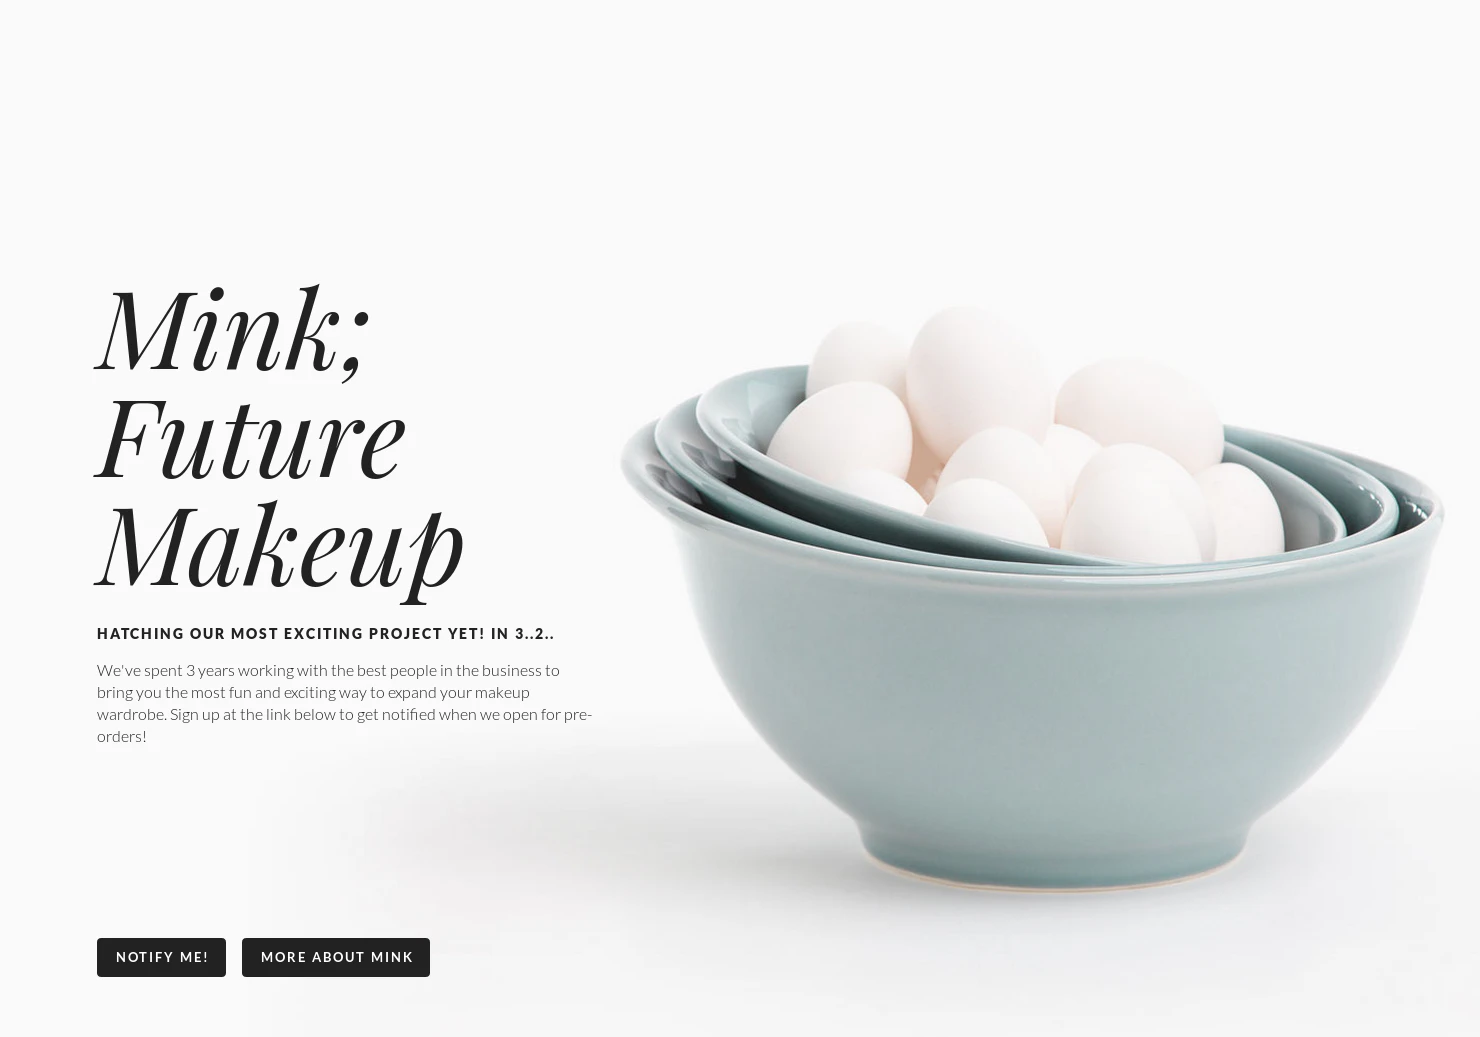Screen dimensions: 1480x1037
Task: Select the word "Mink;" in the headline
Action: tap(234, 331)
